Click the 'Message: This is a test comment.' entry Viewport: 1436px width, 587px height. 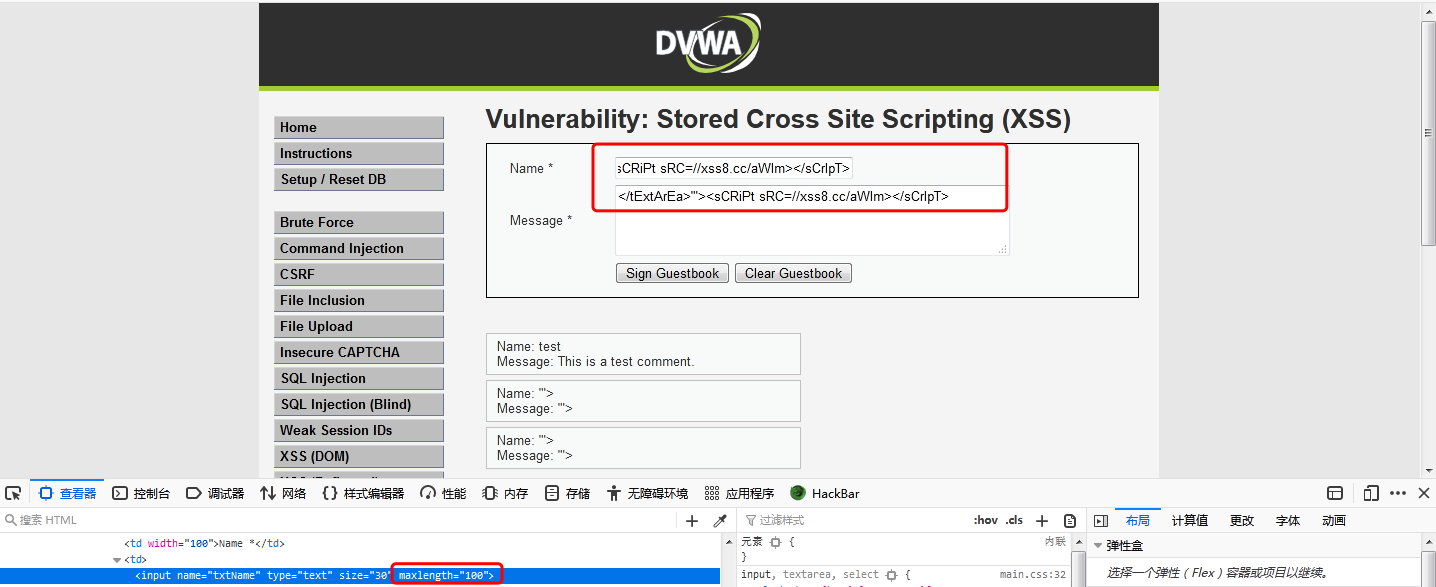pyautogui.click(x=595, y=362)
